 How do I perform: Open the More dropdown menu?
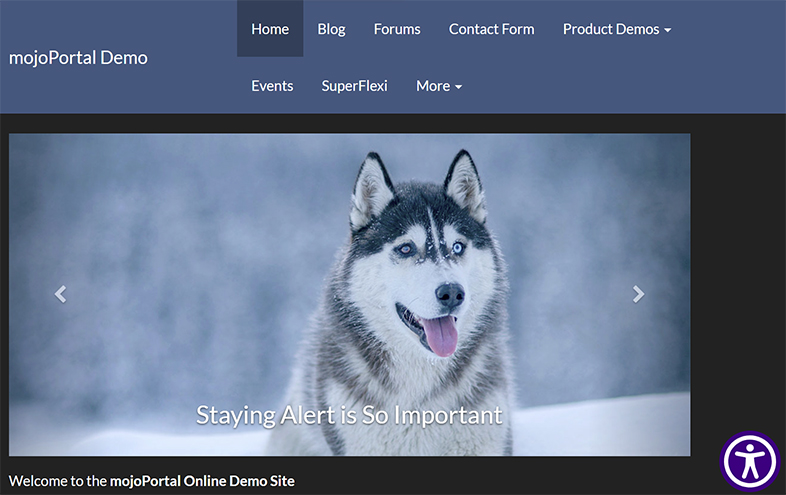(433, 86)
